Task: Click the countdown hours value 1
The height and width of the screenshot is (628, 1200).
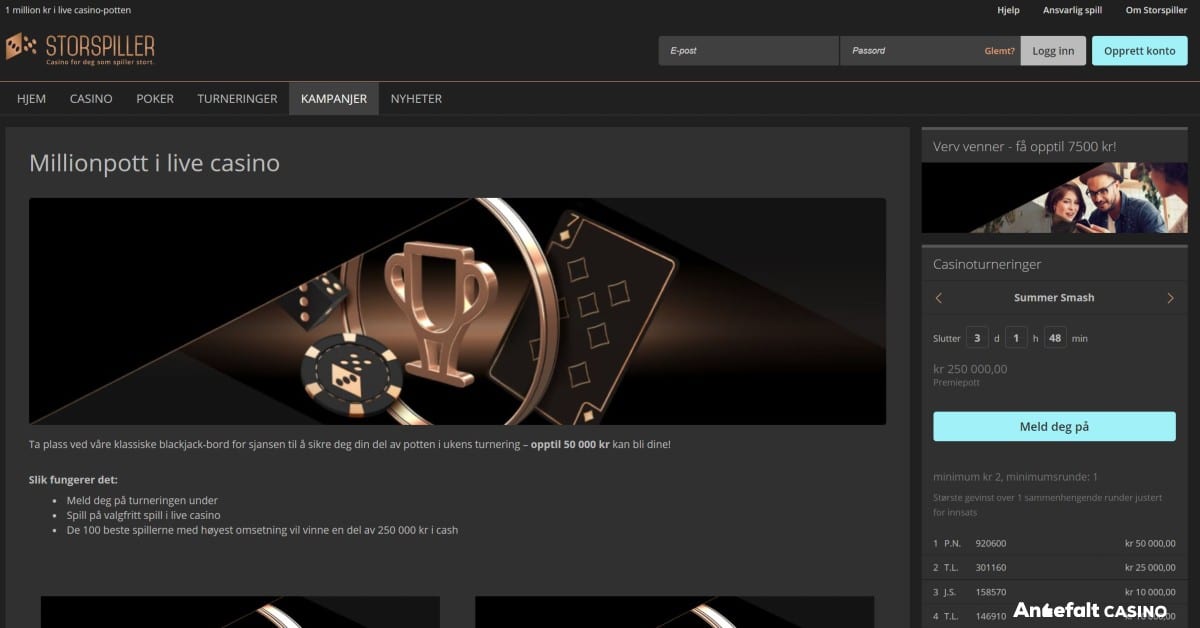Action: [x=1016, y=338]
